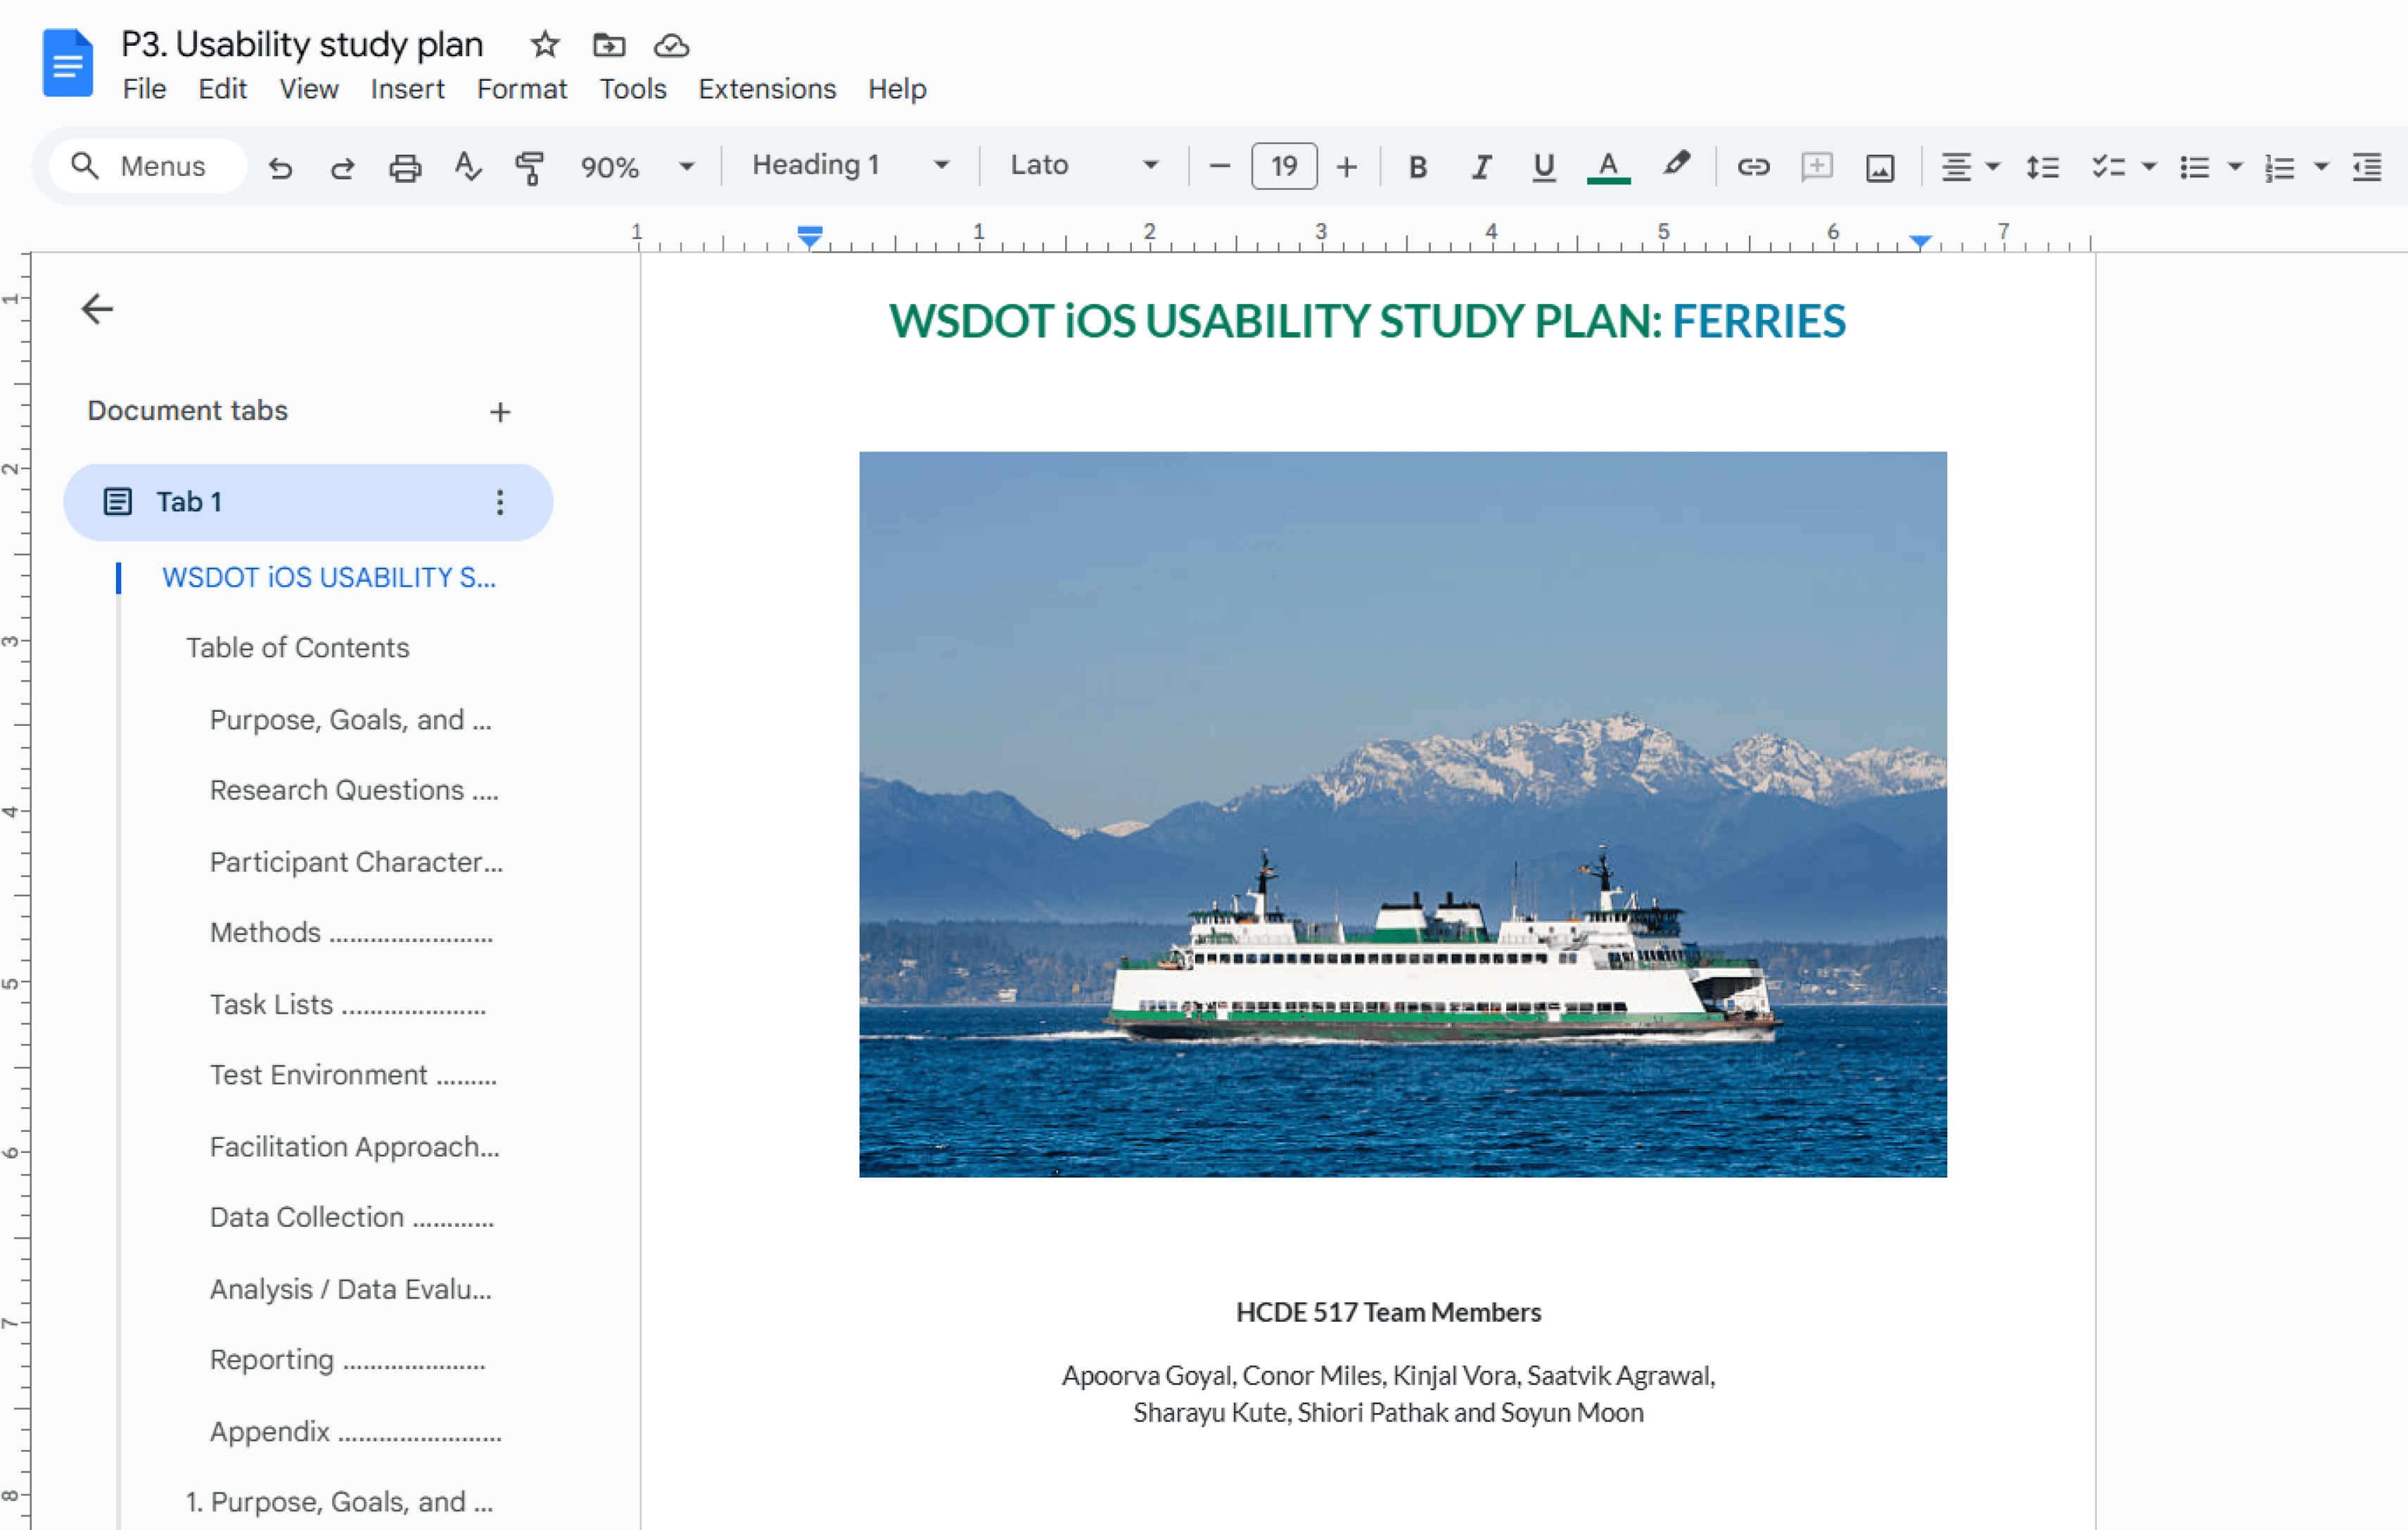Jump to WSDOT iOS USABILITY outline heading
This screenshot has height=1530, width=2408.
(329, 578)
